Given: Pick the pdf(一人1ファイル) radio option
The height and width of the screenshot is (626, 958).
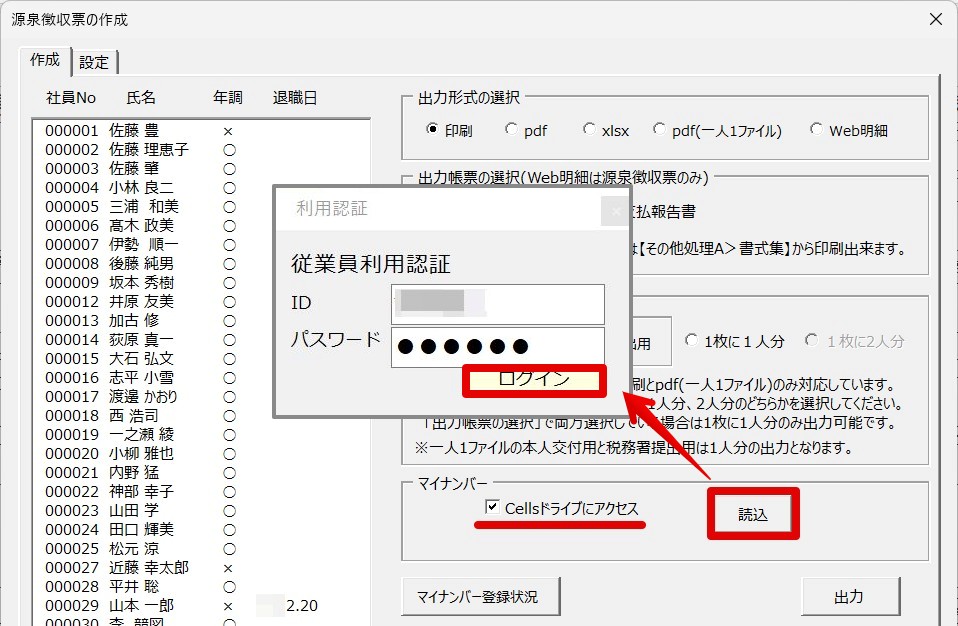Looking at the screenshot, I should [x=659, y=129].
